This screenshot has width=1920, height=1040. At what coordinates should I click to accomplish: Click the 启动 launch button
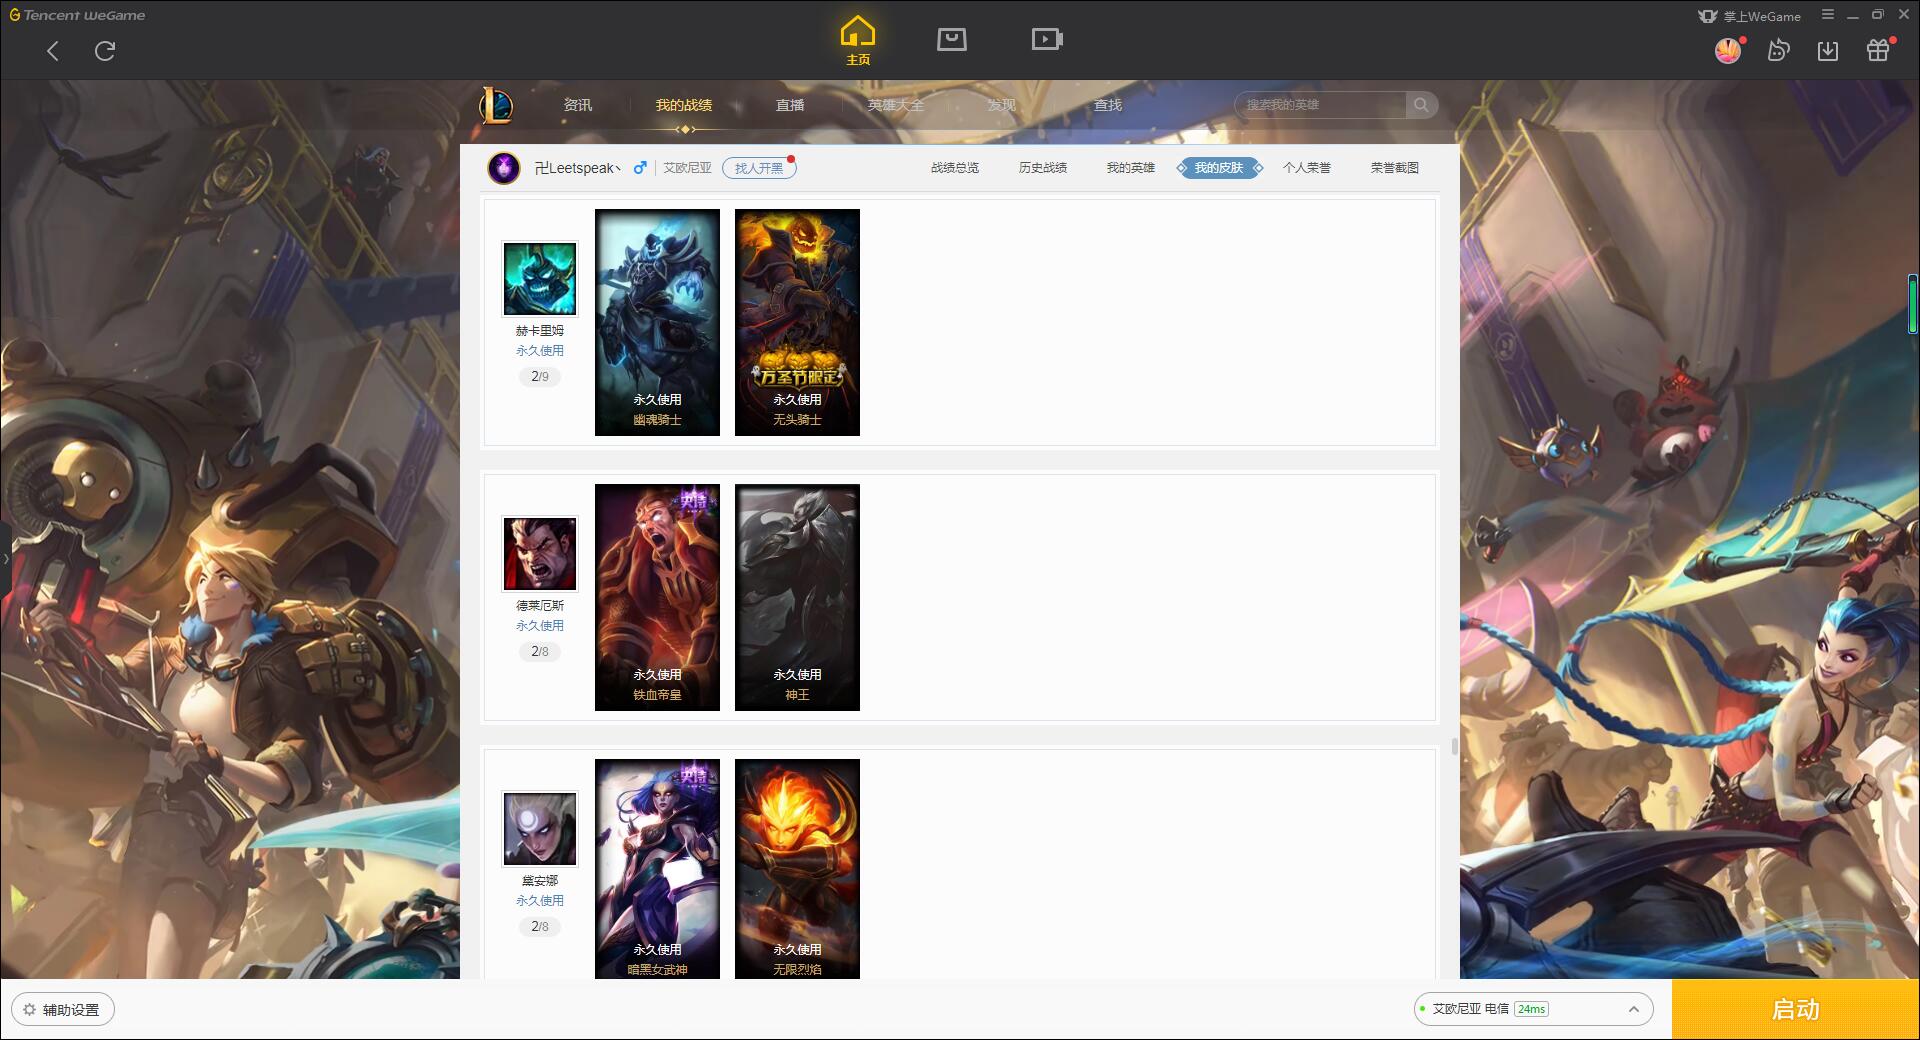(x=1796, y=1009)
